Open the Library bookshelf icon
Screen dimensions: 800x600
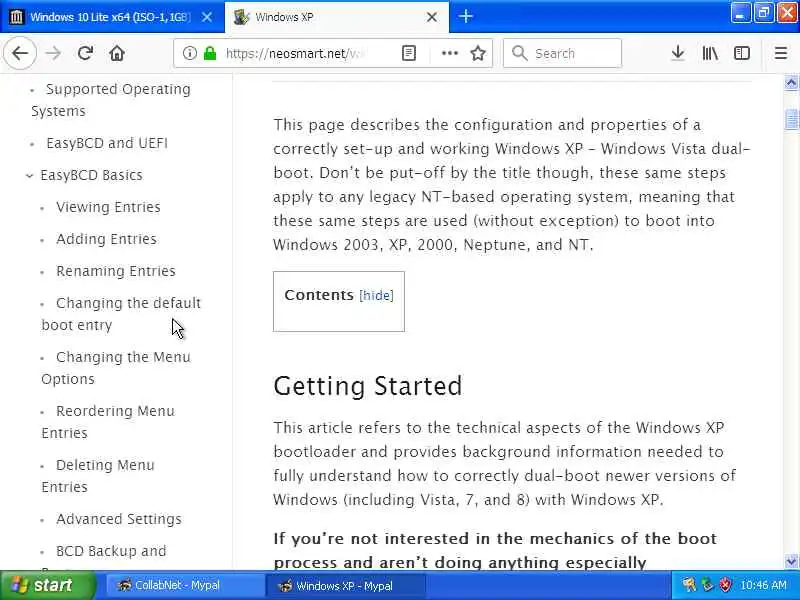point(710,53)
